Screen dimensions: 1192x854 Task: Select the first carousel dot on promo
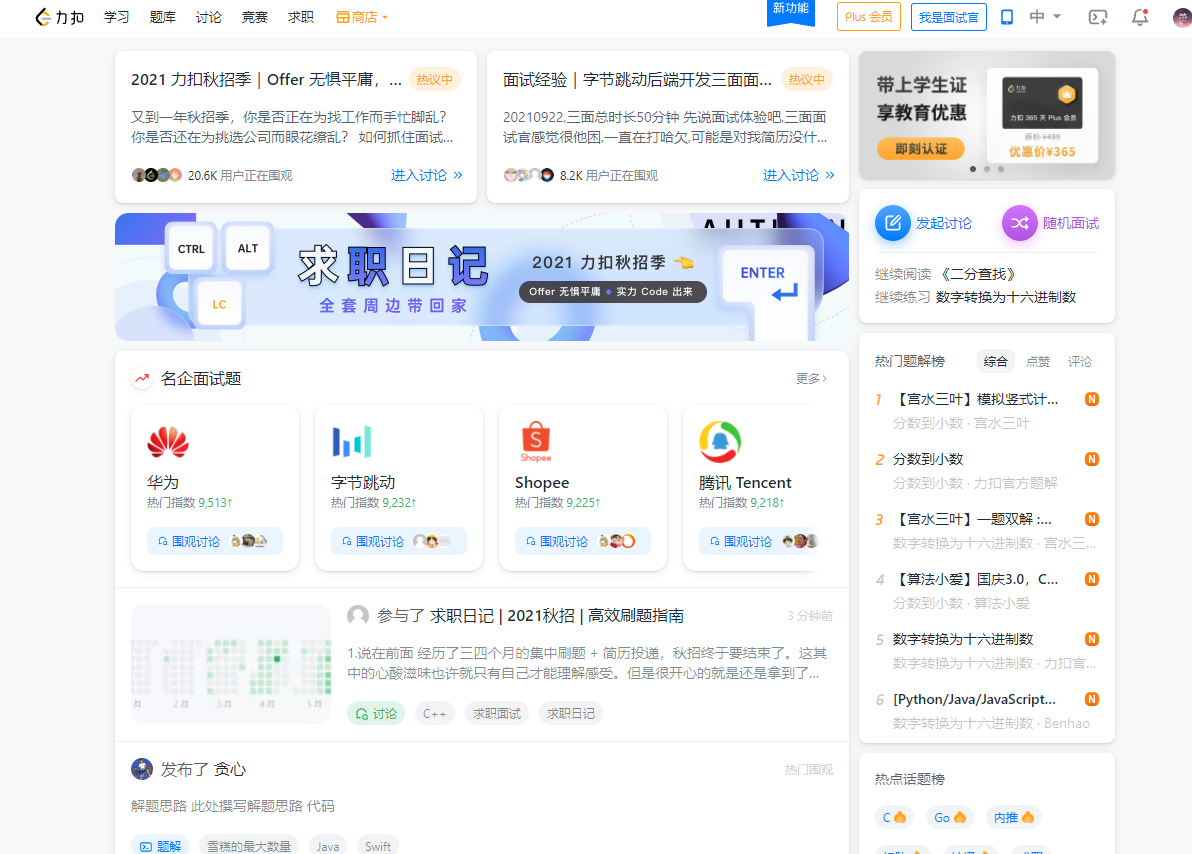point(973,169)
